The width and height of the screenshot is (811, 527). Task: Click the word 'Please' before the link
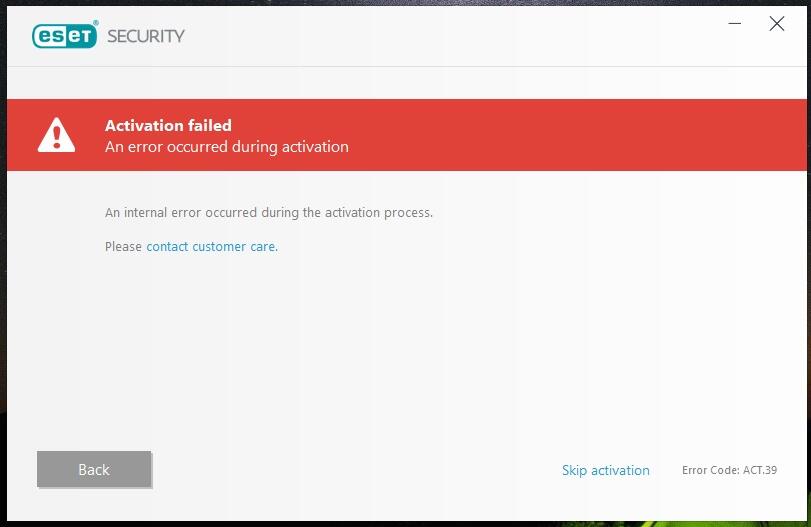click(x=123, y=246)
